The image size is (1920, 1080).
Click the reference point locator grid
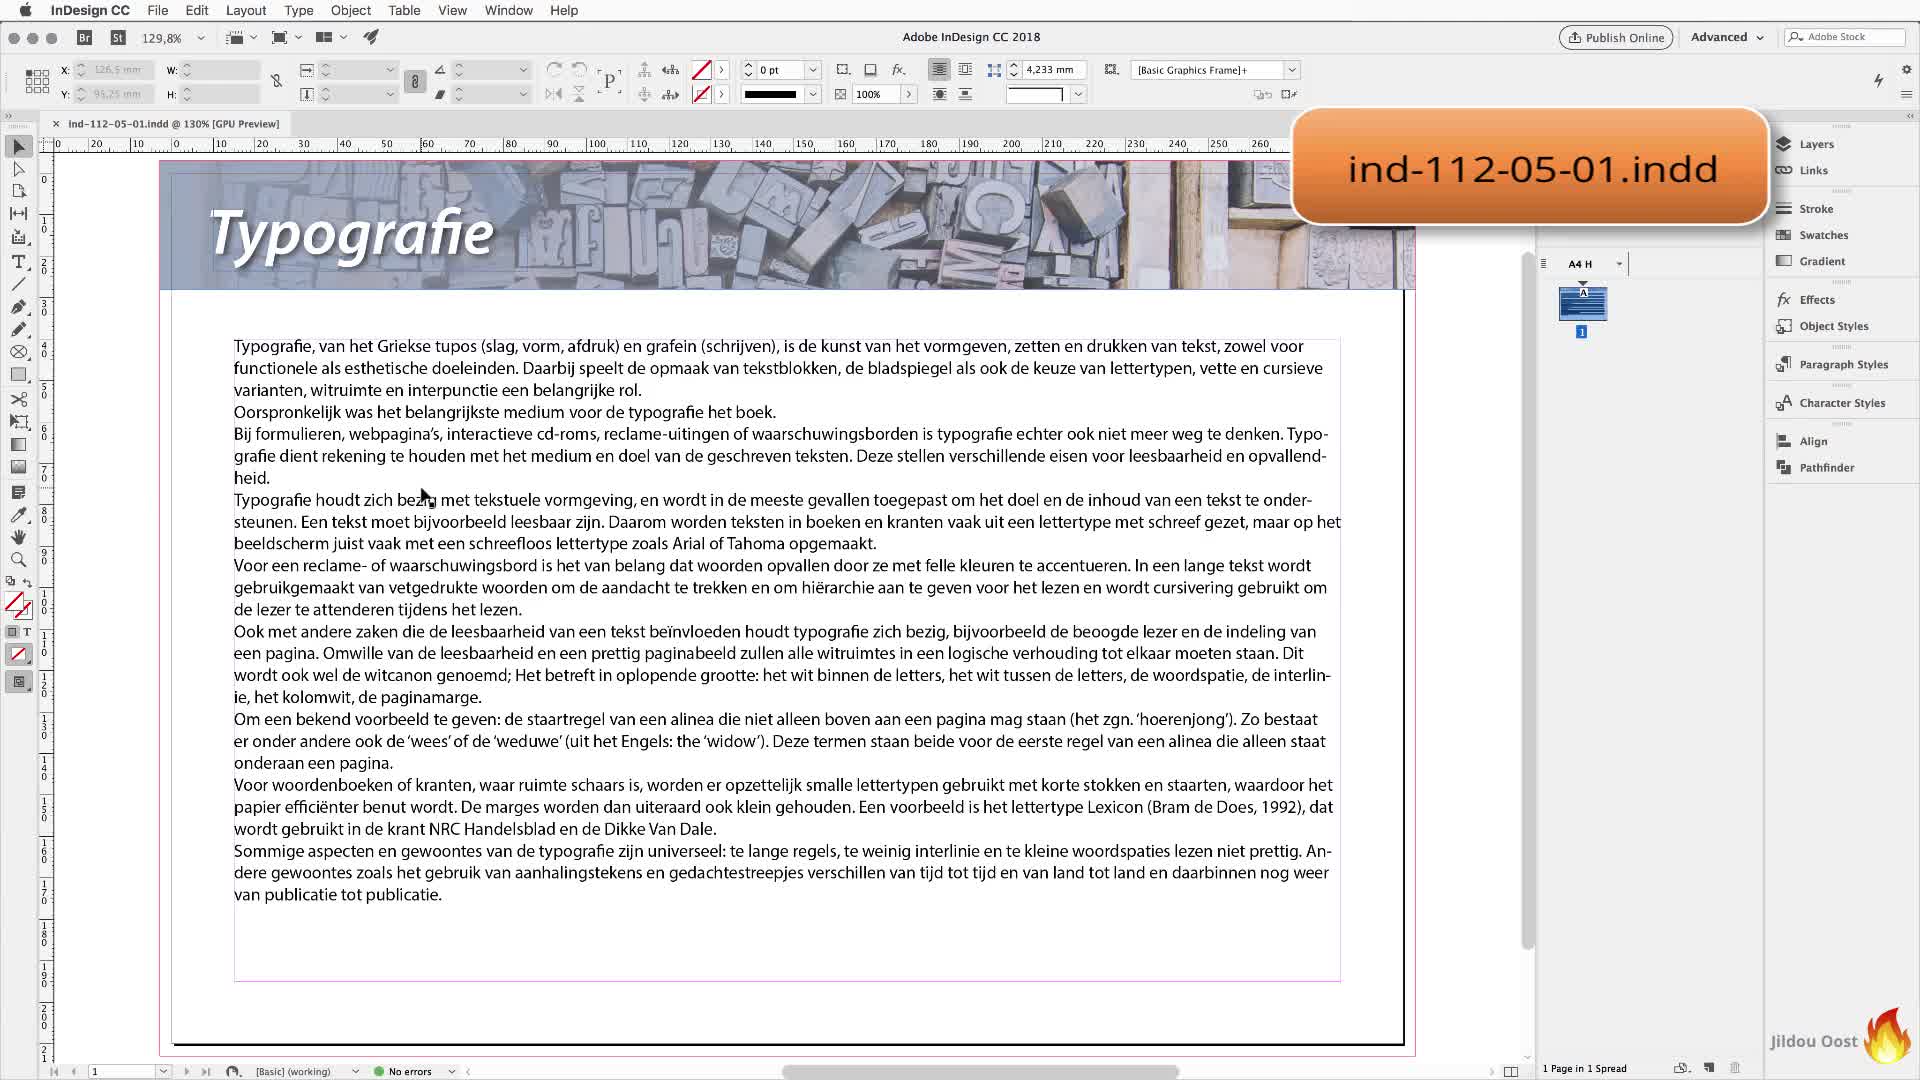37,82
